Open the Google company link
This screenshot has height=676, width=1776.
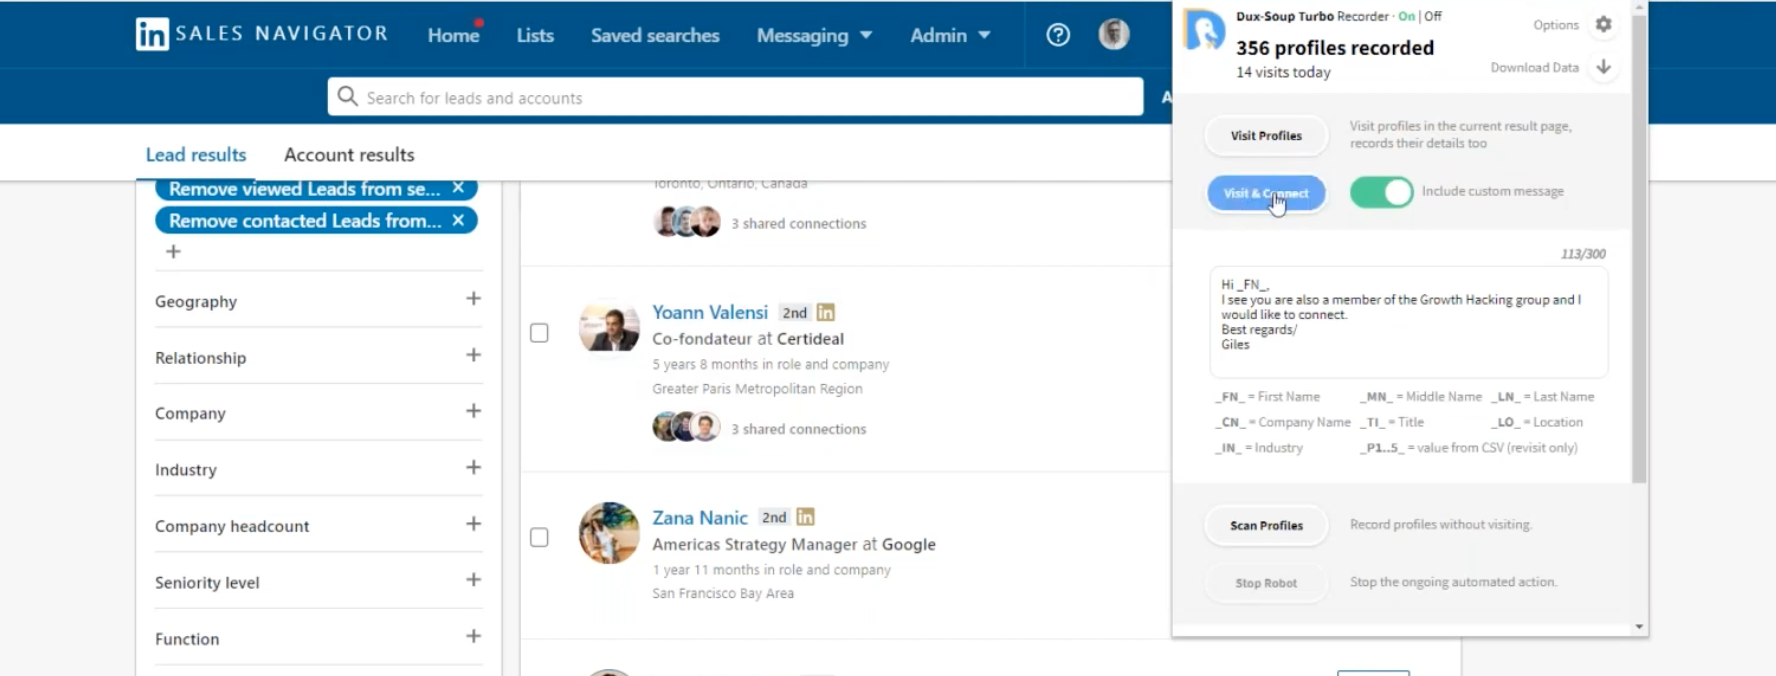pos(909,544)
